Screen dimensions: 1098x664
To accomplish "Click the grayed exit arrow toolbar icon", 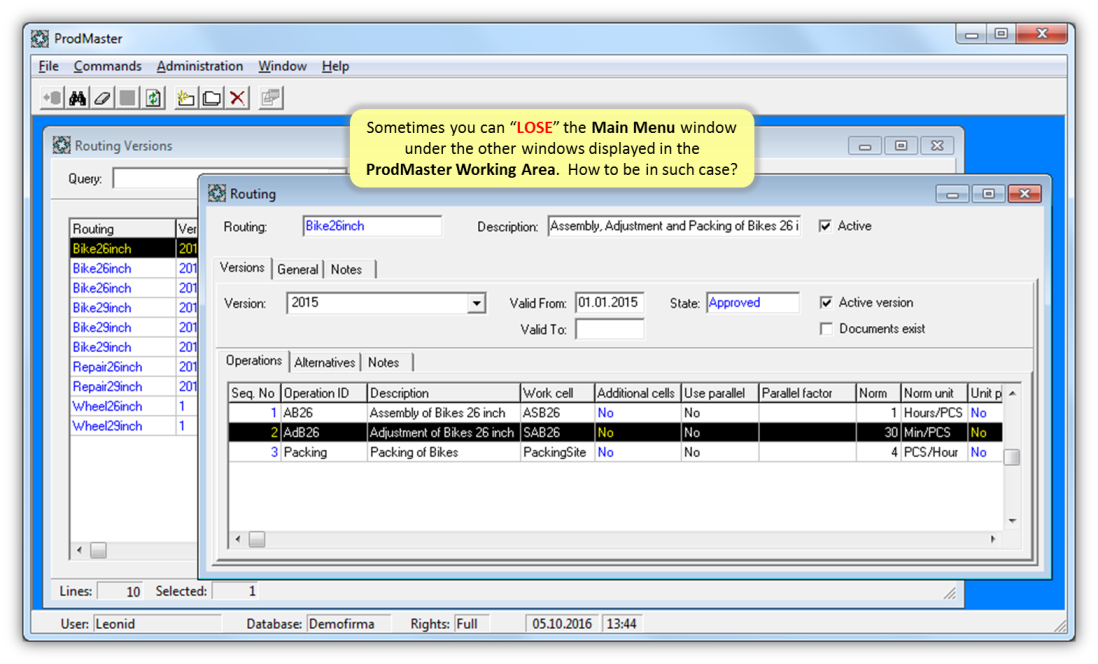I will tap(52, 97).
